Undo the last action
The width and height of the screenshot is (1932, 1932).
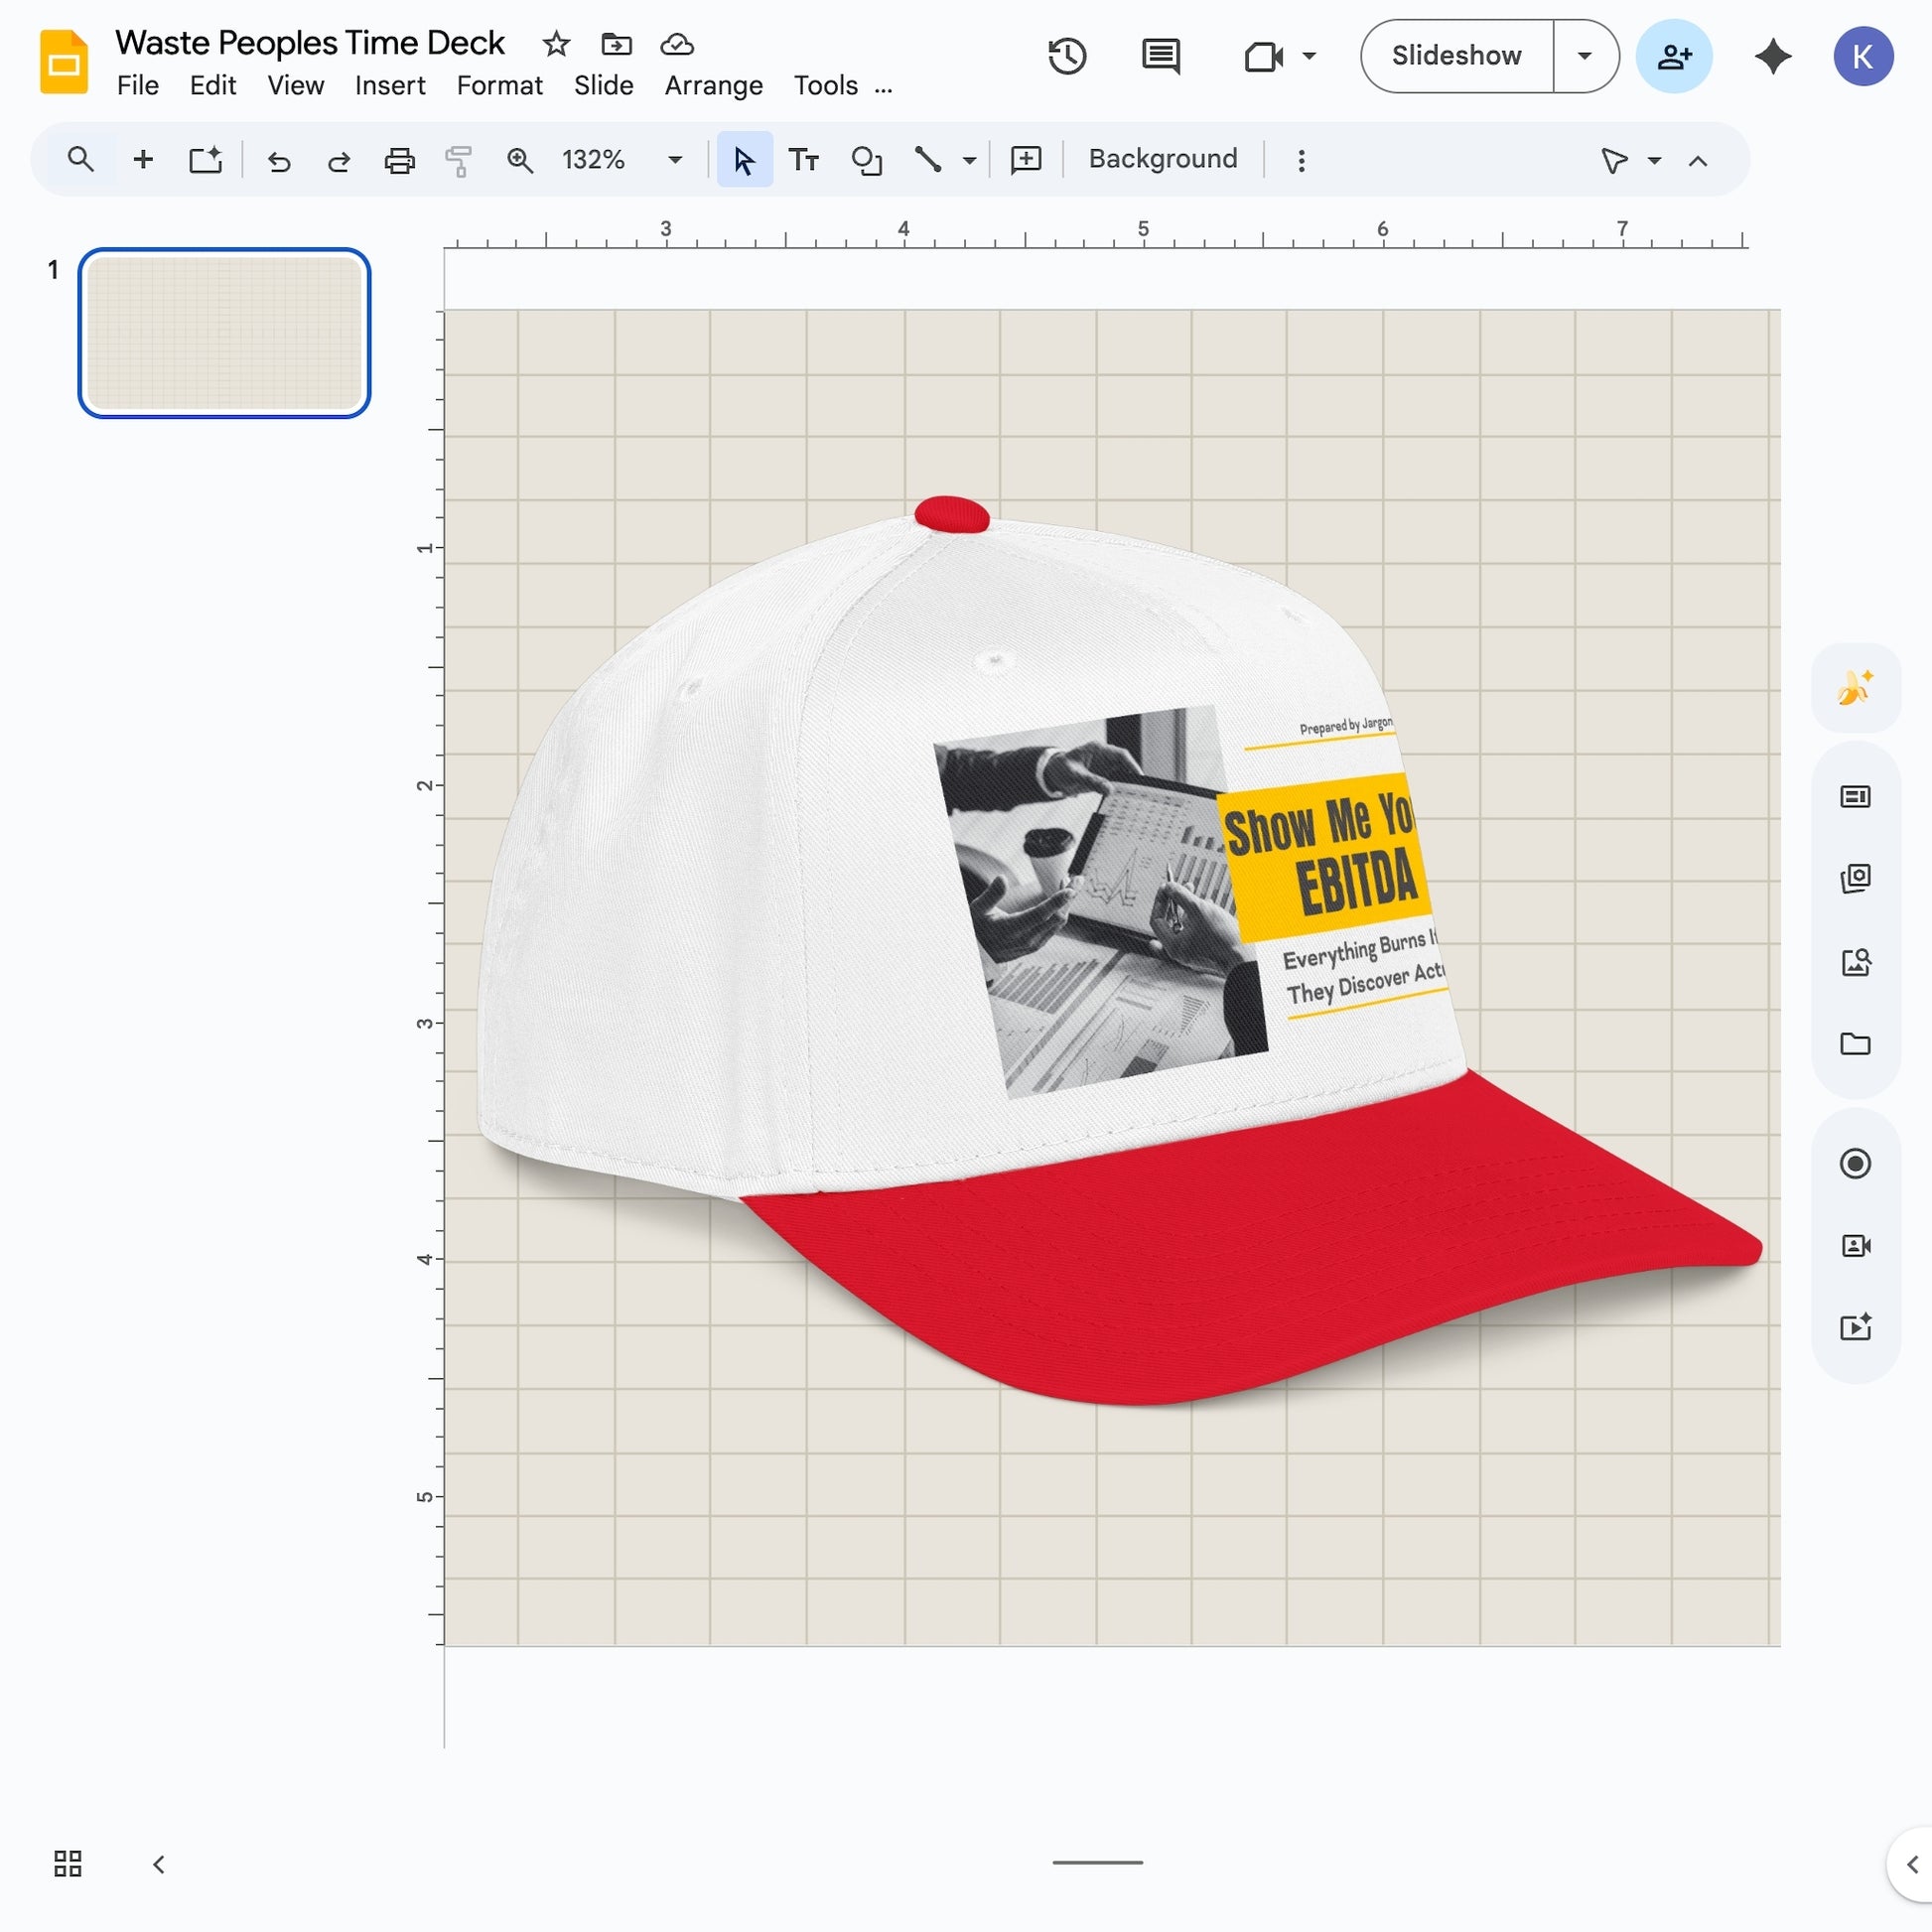click(x=279, y=161)
